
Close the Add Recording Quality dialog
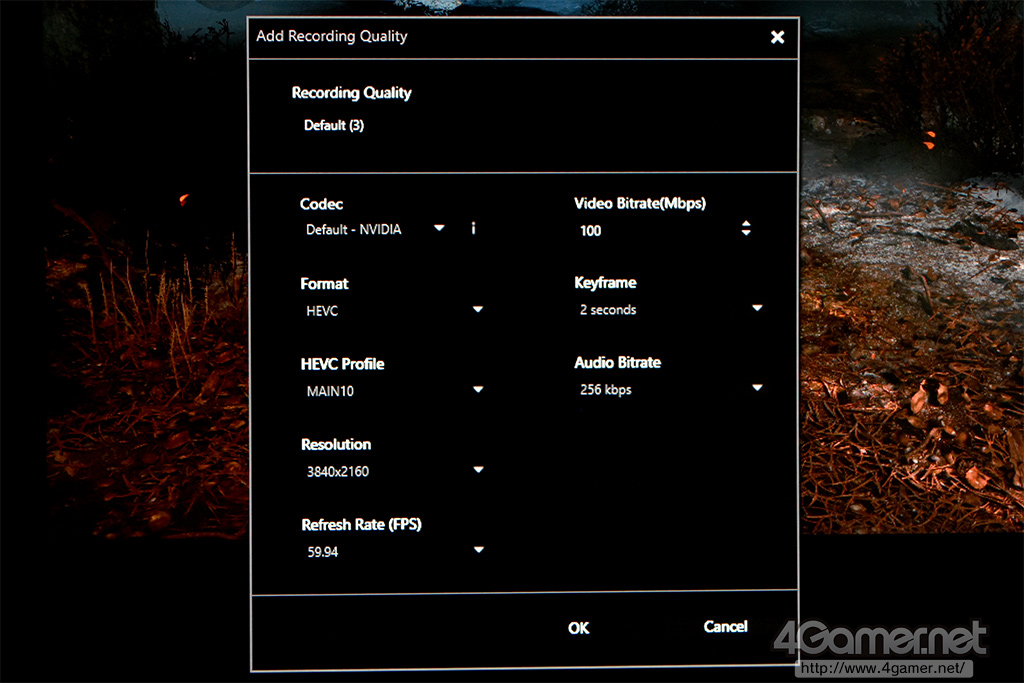[777, 37]
